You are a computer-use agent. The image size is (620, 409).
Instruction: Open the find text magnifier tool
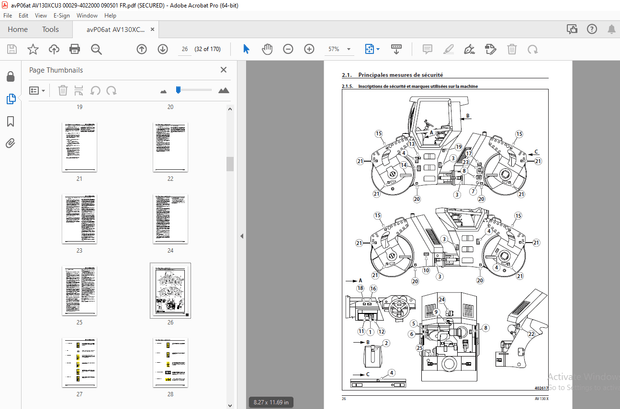point(96,49)
